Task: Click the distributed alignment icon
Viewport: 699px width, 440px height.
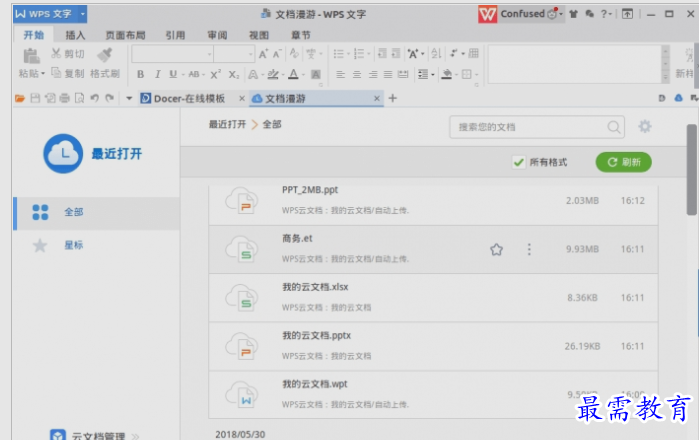Action: 403,74
